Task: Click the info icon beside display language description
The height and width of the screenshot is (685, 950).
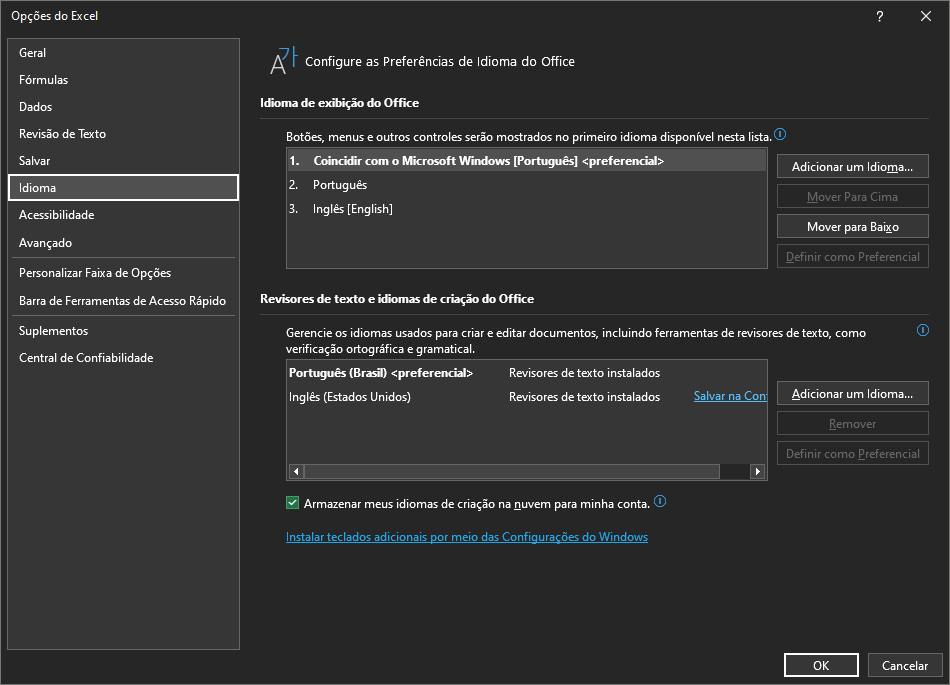Action: click(x=780, y=134)
